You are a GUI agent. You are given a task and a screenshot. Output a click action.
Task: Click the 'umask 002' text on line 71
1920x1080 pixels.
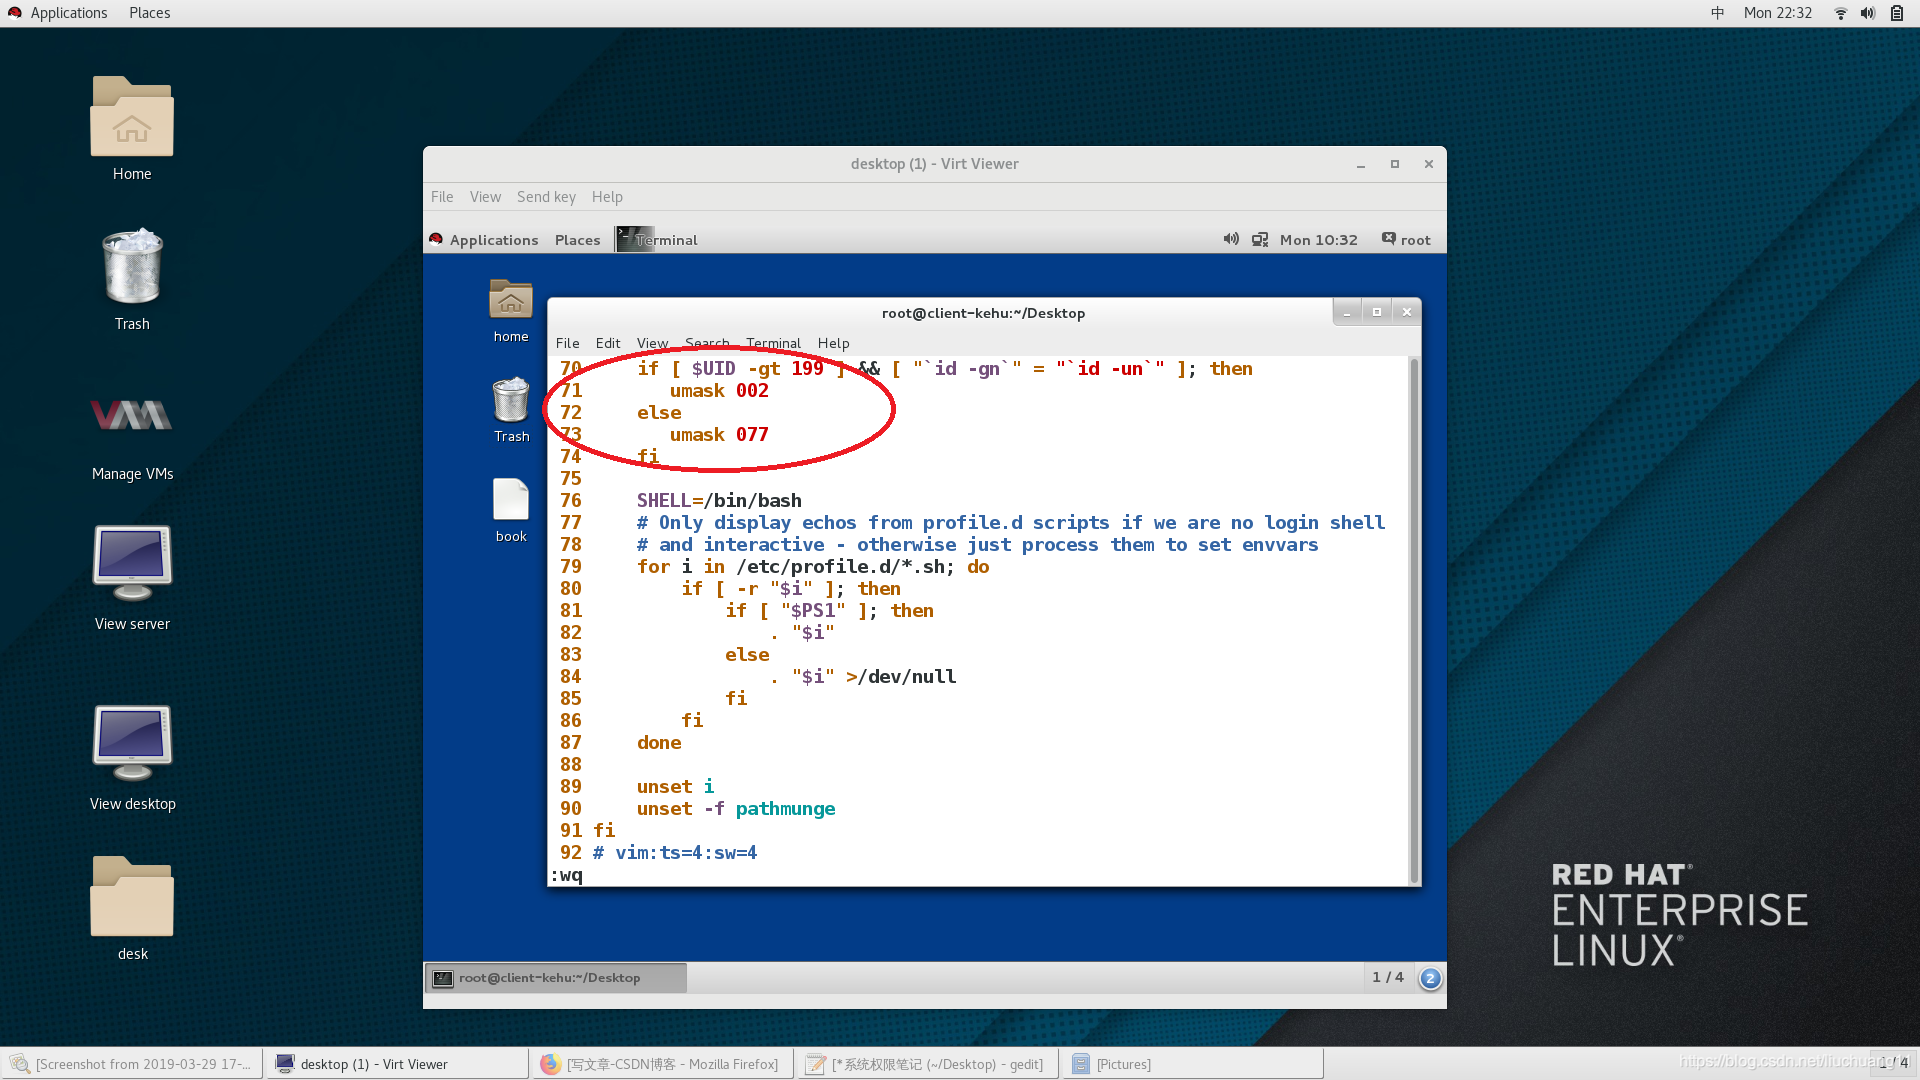point(719,391)
